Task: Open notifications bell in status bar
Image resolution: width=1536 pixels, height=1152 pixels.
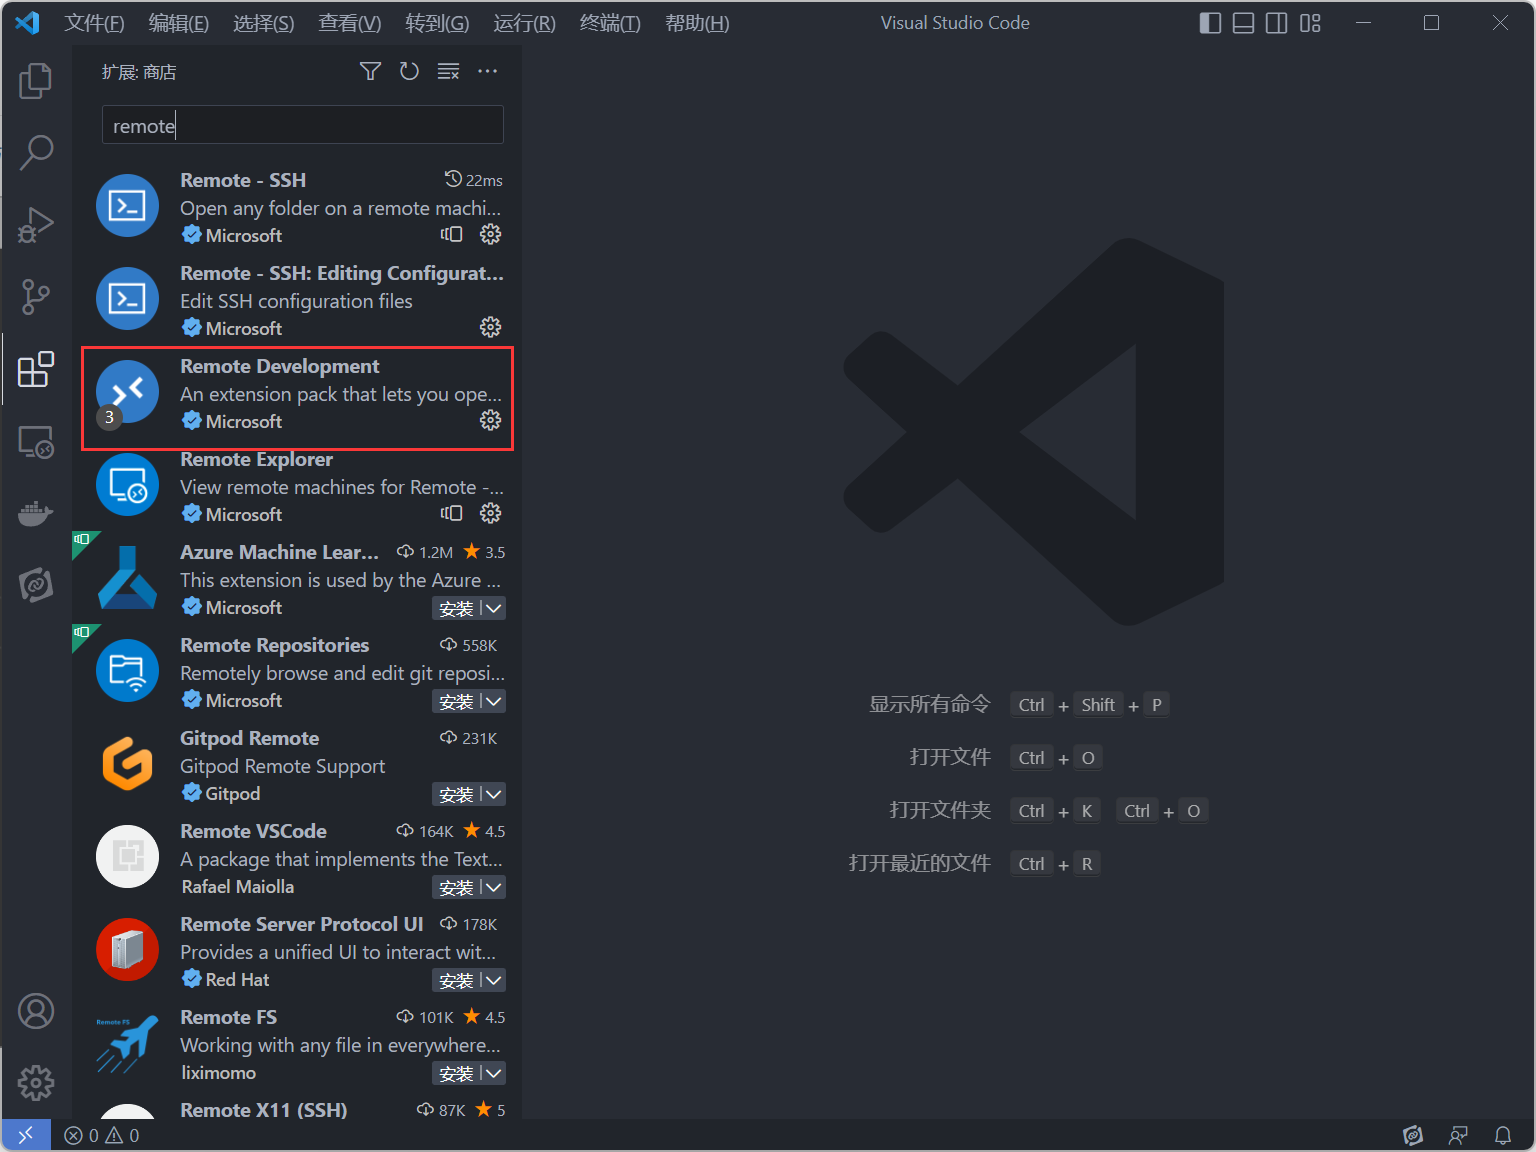Action: pyautogui.click(x=1503, y=1135)
